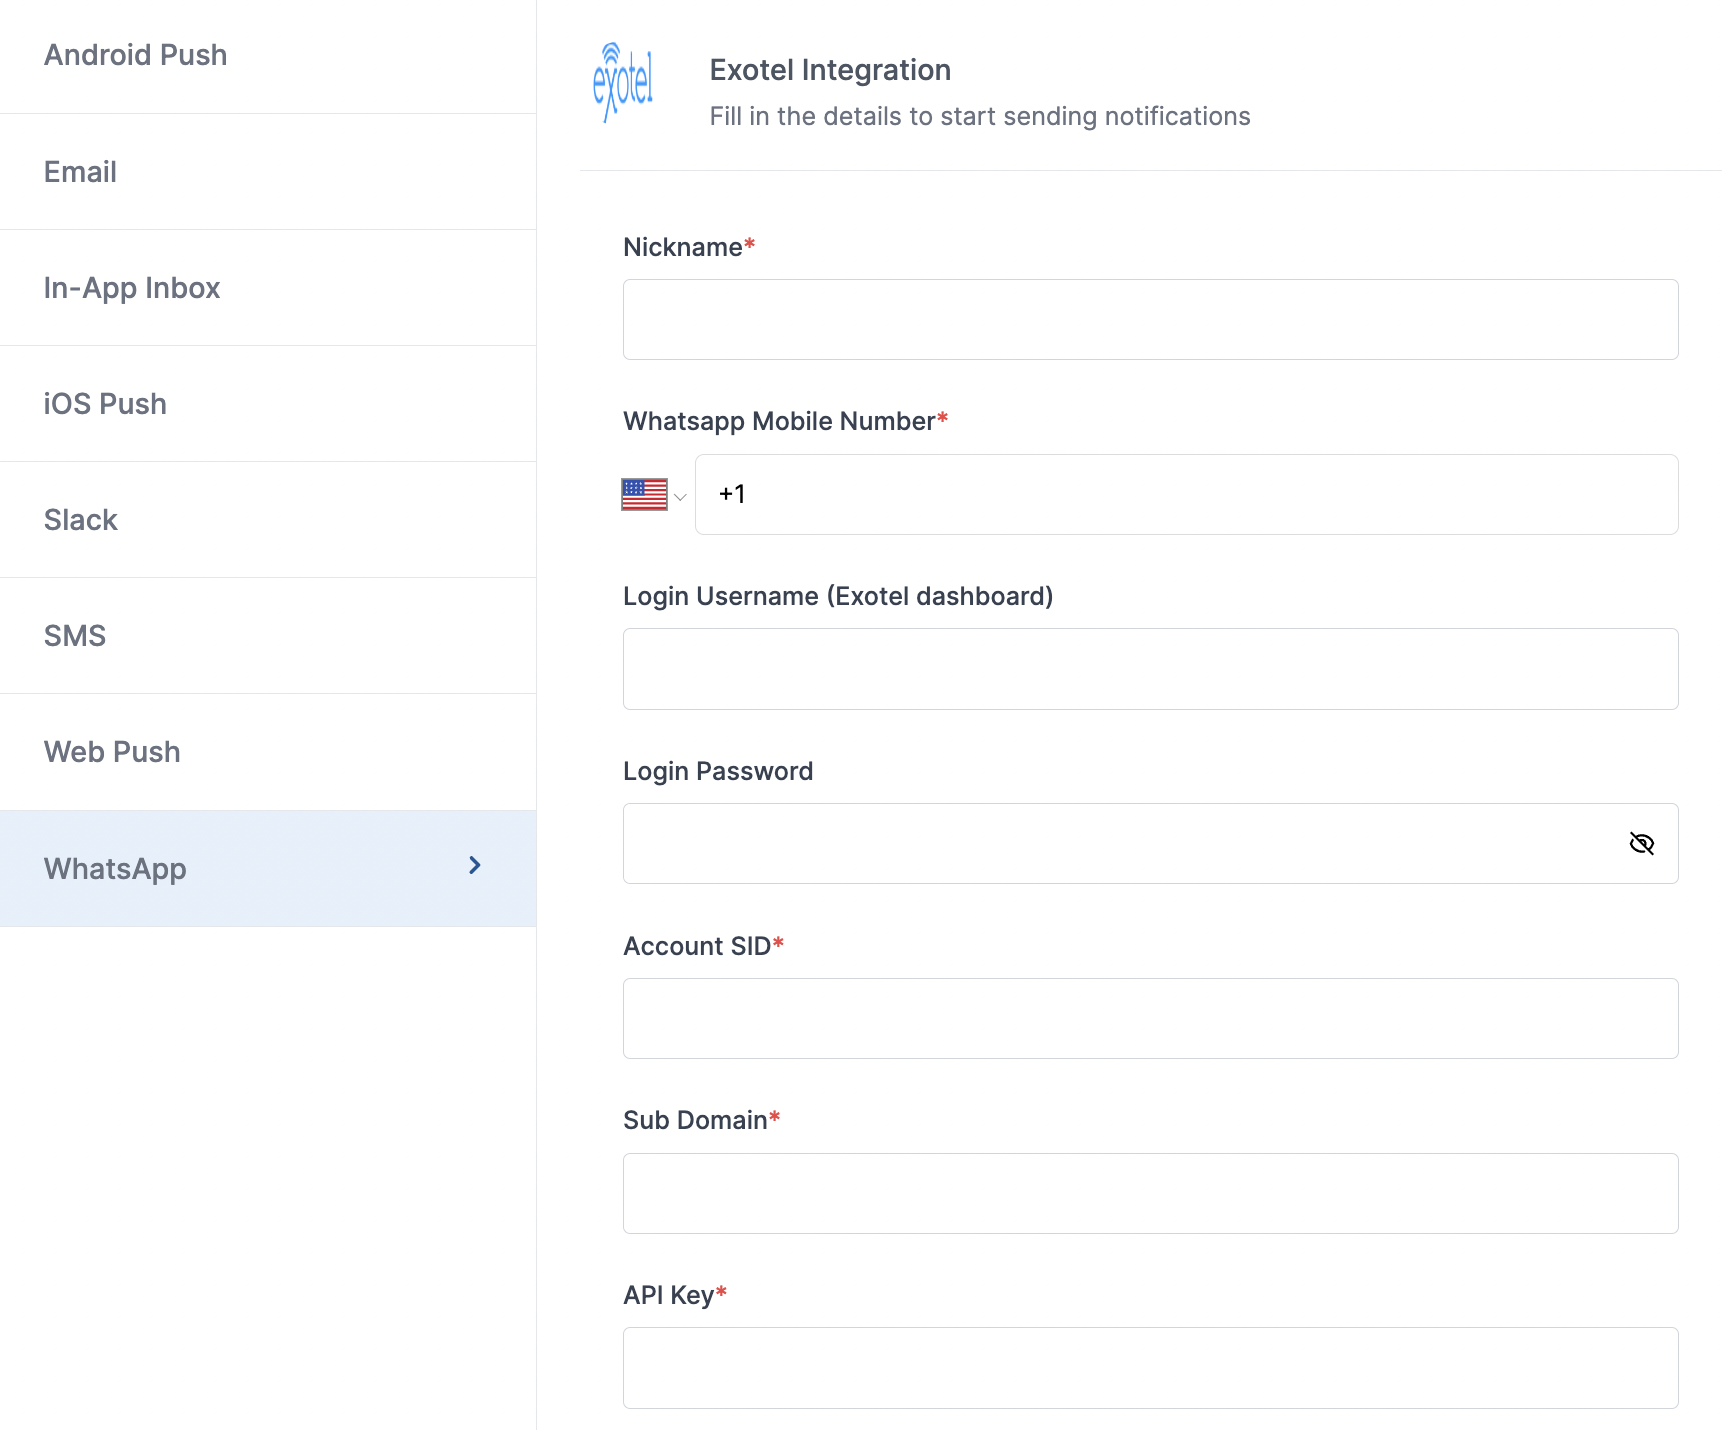Open the US flag country code dropdown

654,495
